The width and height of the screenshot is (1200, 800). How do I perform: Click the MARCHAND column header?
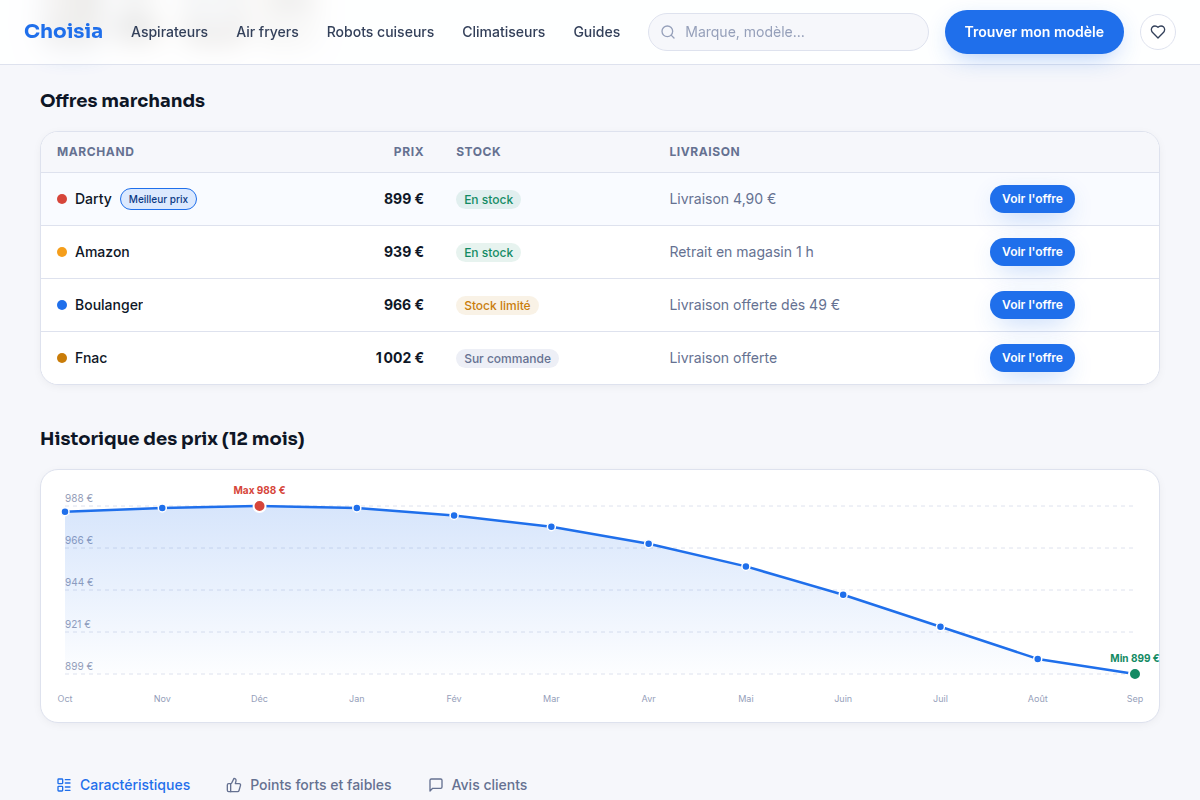click(95, 152)
